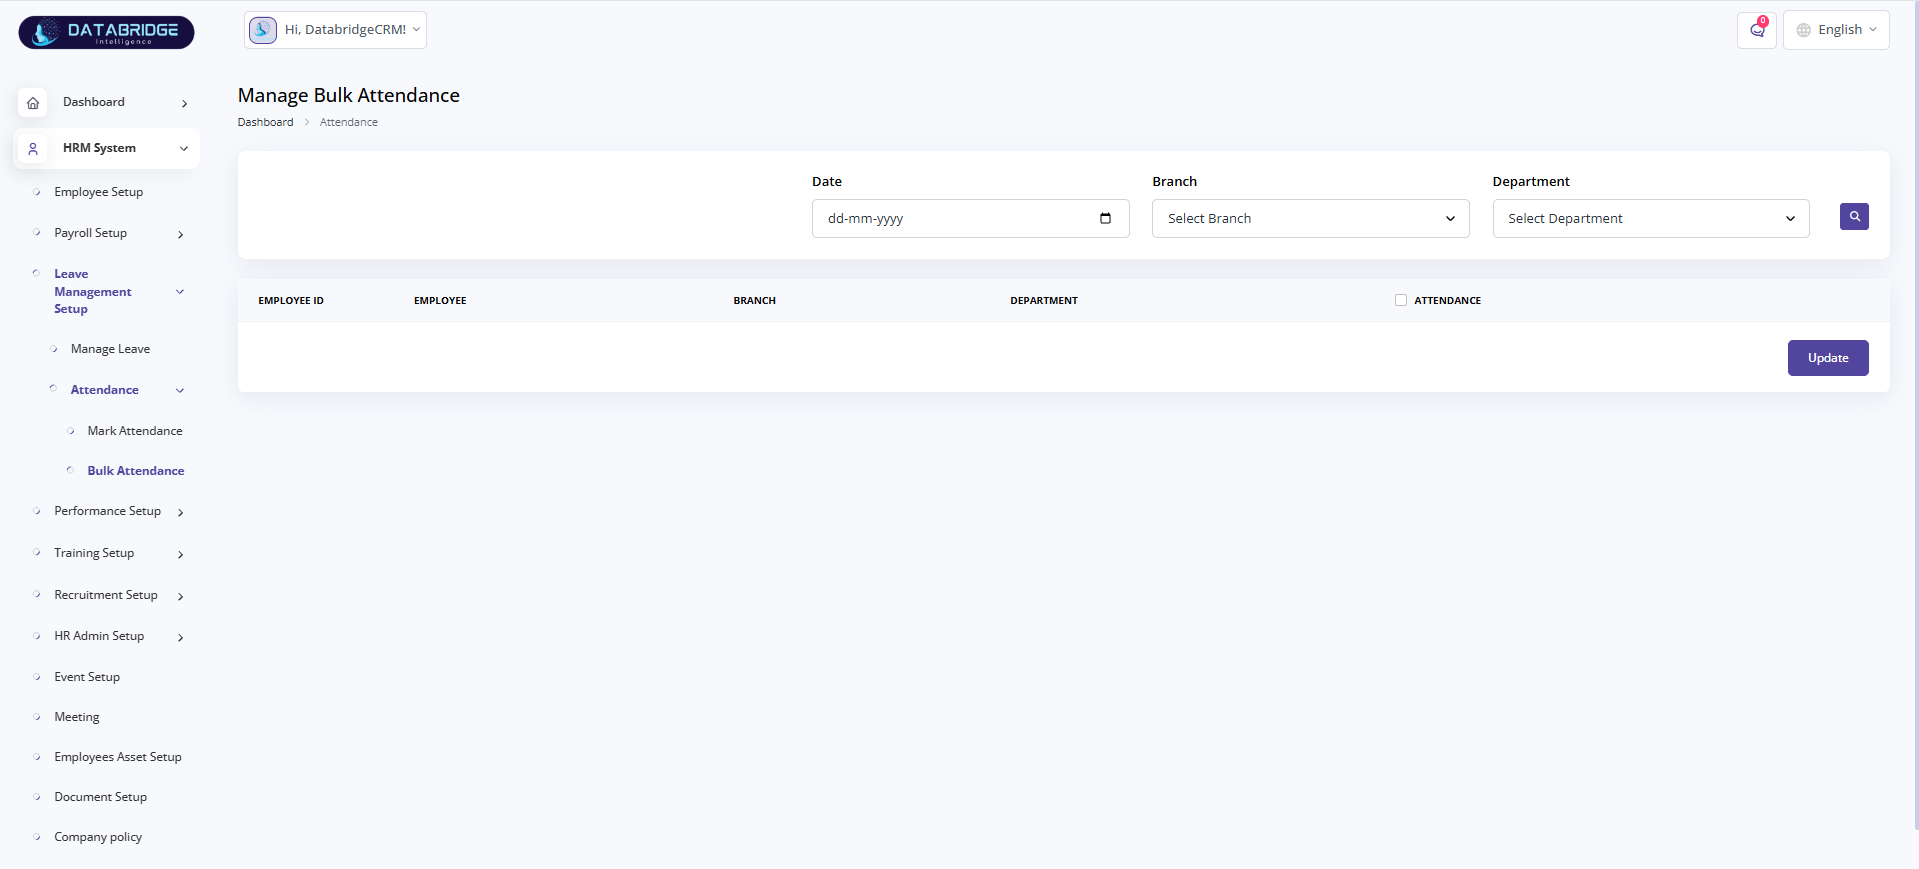1919x869 pixels.
Task: Click the Update button
Action: pyautogui.click(x=1828, y=358)
